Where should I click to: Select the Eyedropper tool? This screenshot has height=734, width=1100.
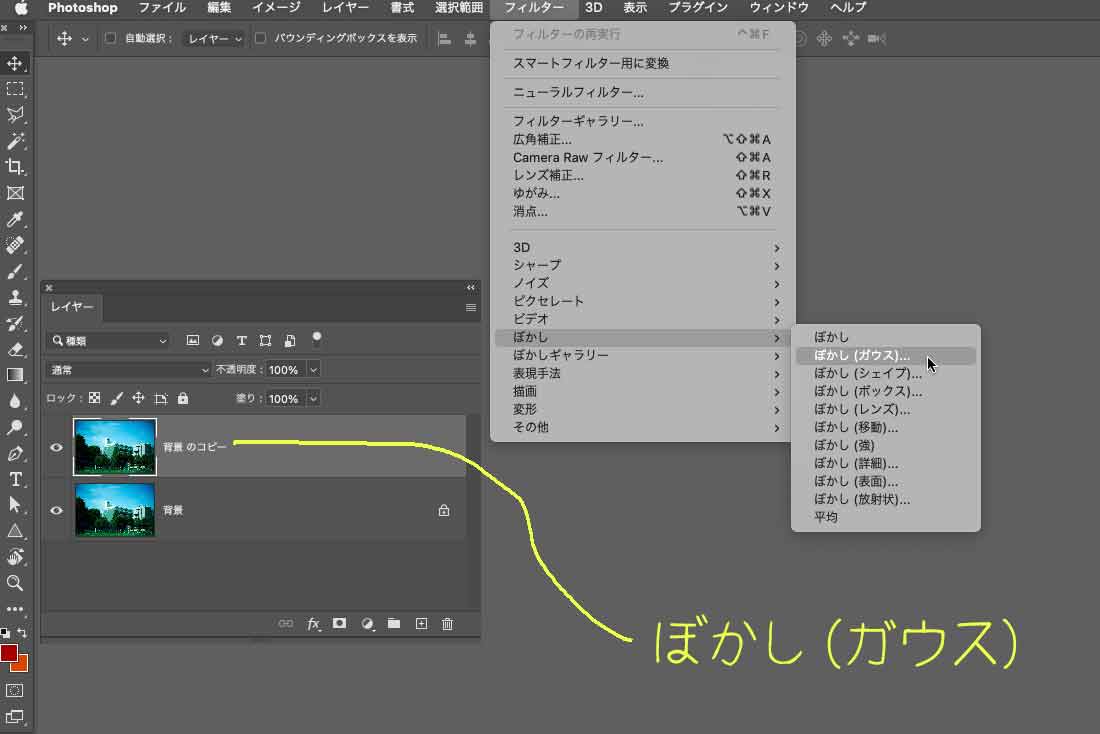point(15,219)
